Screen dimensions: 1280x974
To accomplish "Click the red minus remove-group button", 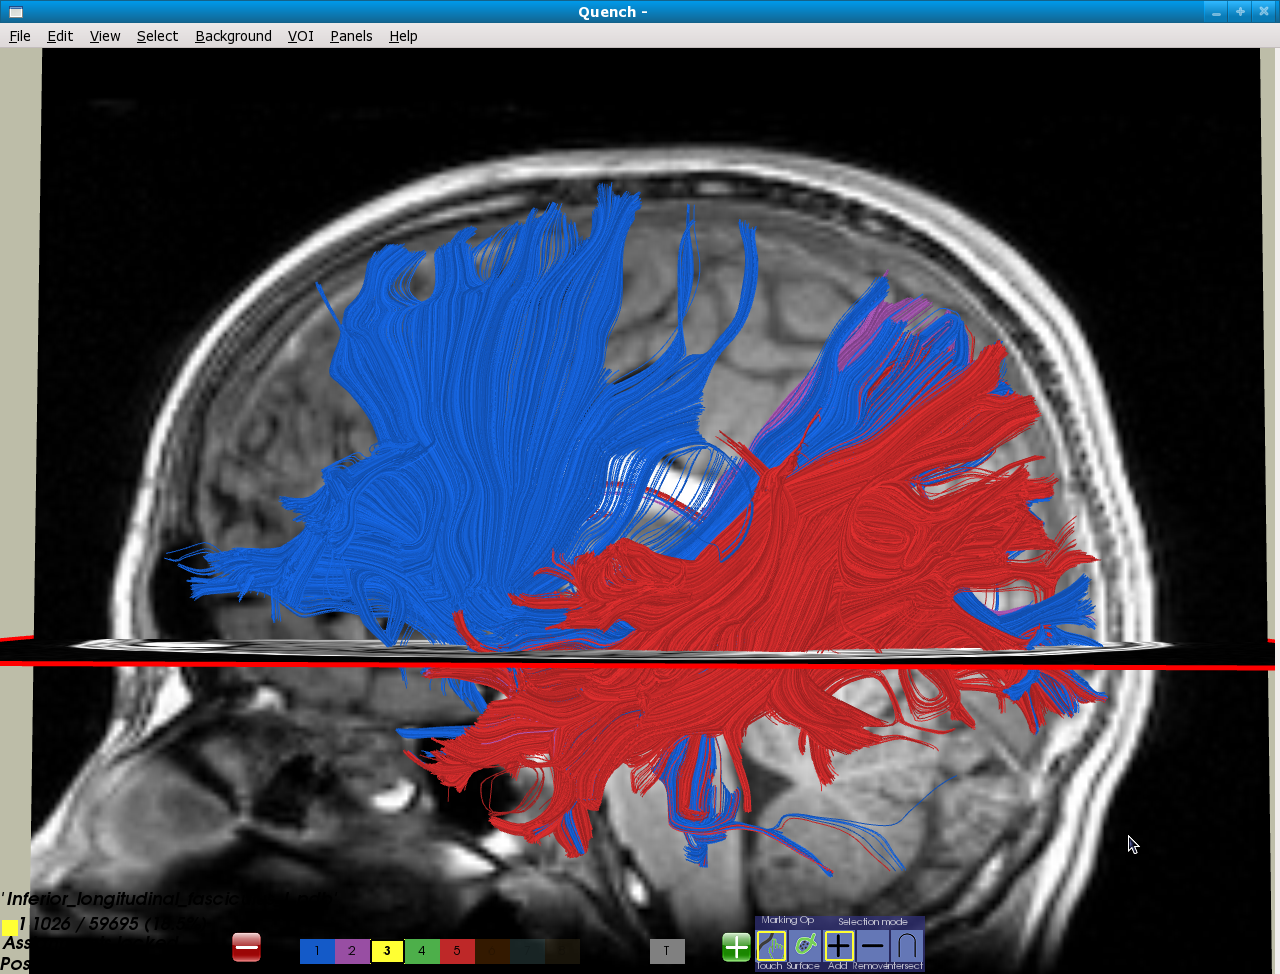I will tap(246, 947).
